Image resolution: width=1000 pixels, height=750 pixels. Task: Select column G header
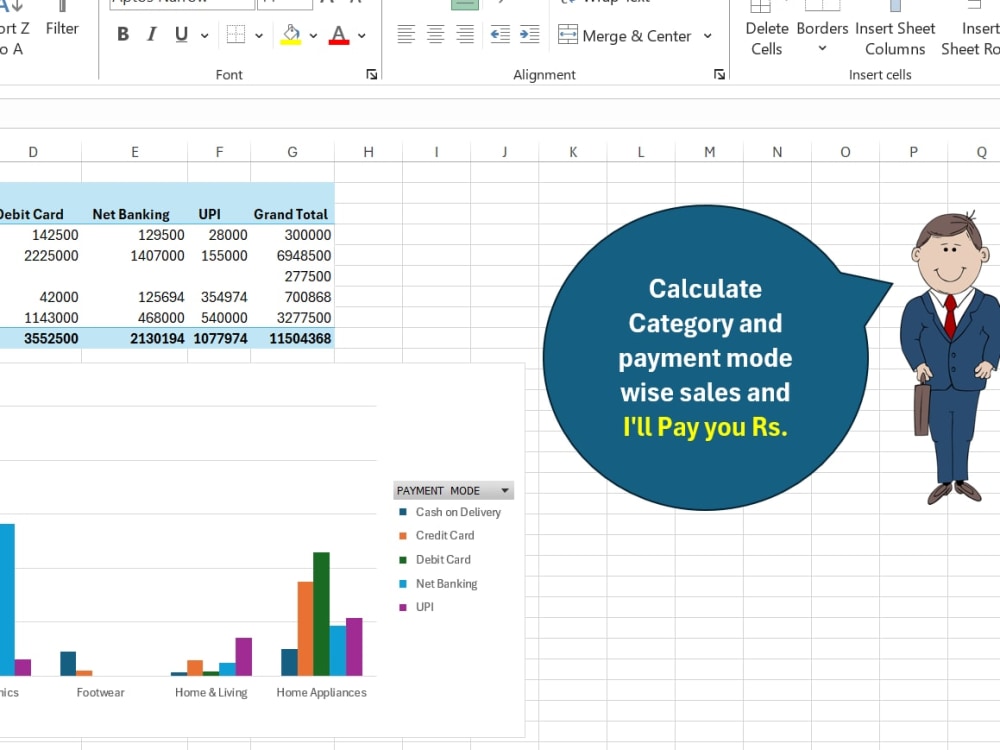(292, 152)
